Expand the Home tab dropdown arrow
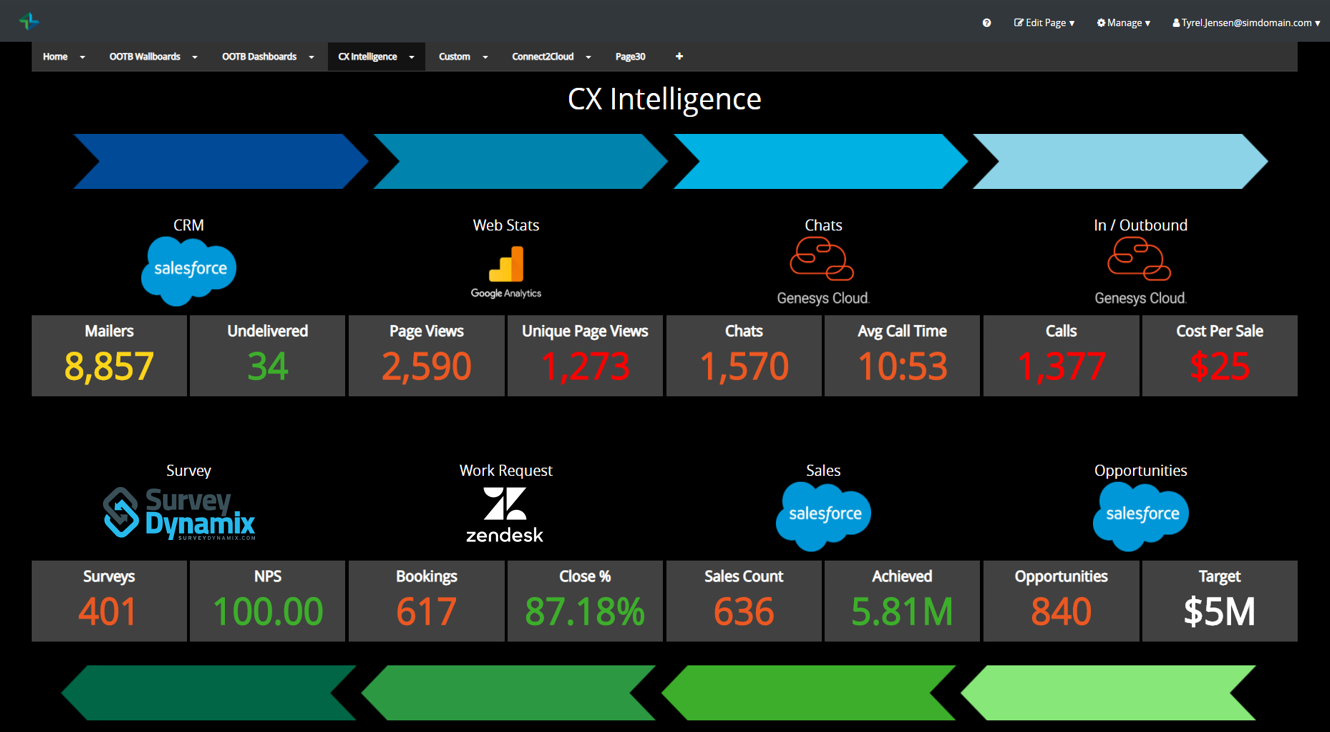 (82, 57)
